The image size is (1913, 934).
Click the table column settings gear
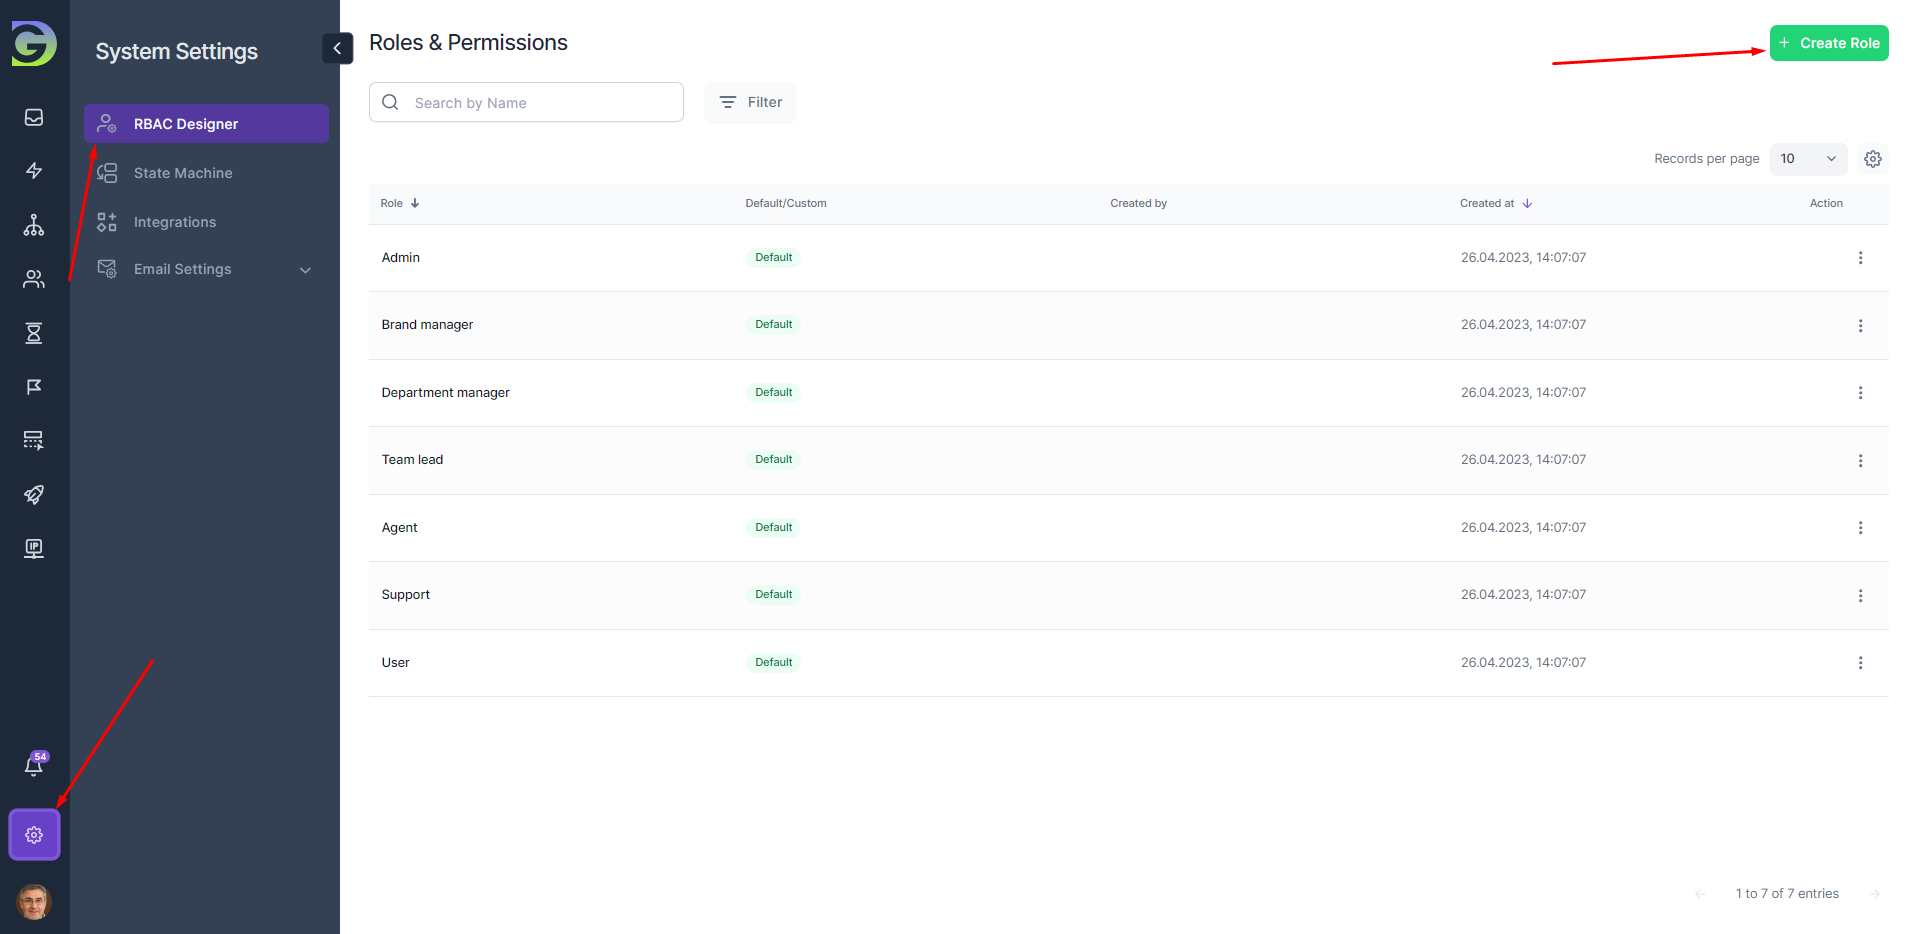point(1872,159)
